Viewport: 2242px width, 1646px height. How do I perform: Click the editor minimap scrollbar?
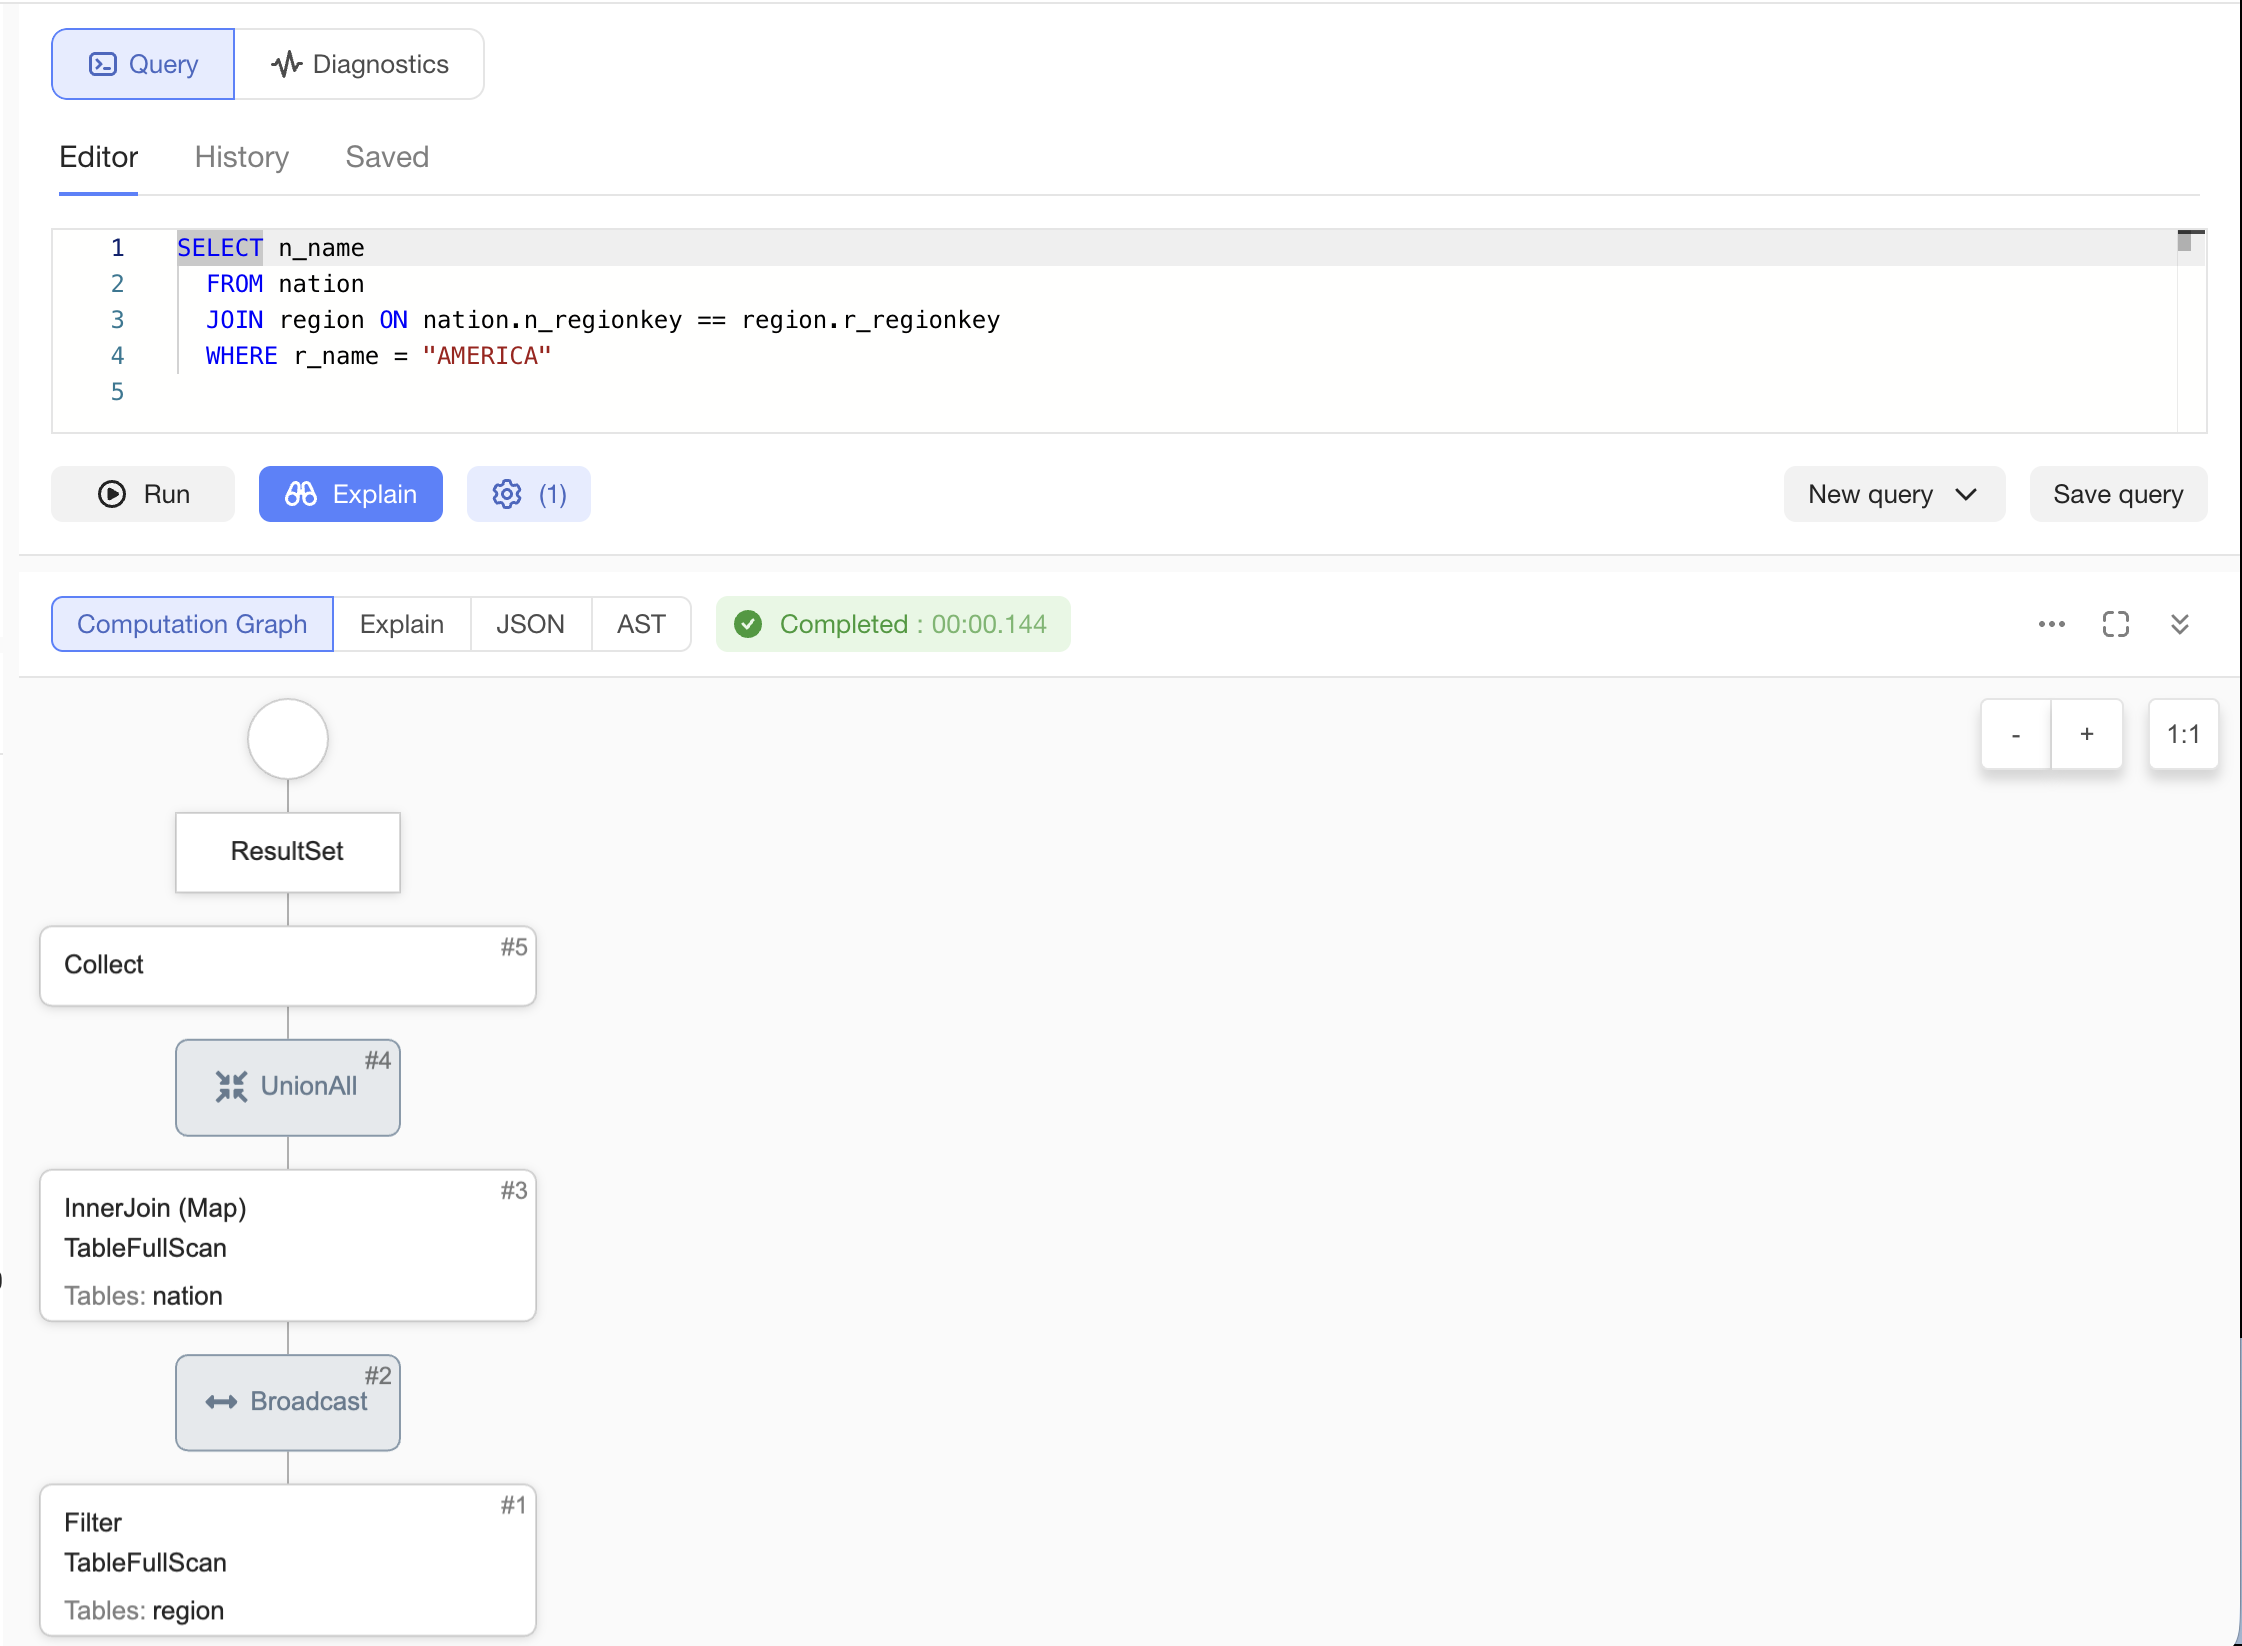coord(2191,330)
